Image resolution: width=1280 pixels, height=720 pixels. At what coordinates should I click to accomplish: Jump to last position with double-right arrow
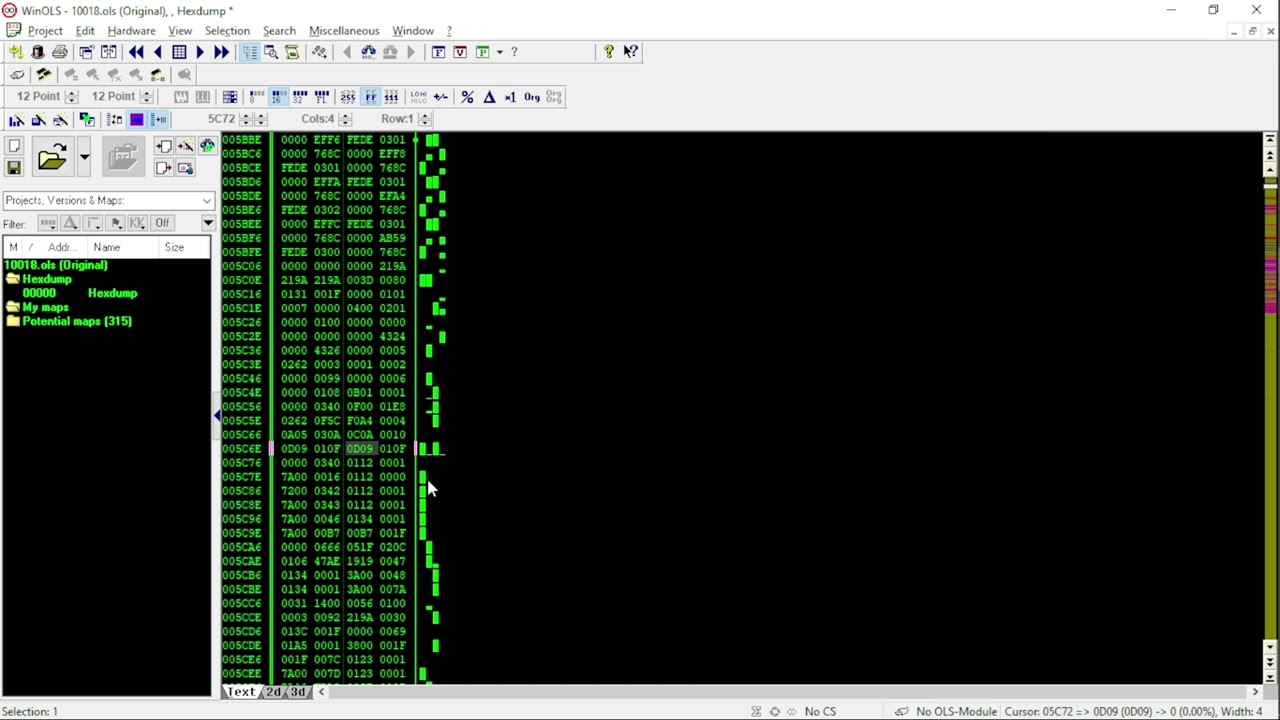coord(221,52)
